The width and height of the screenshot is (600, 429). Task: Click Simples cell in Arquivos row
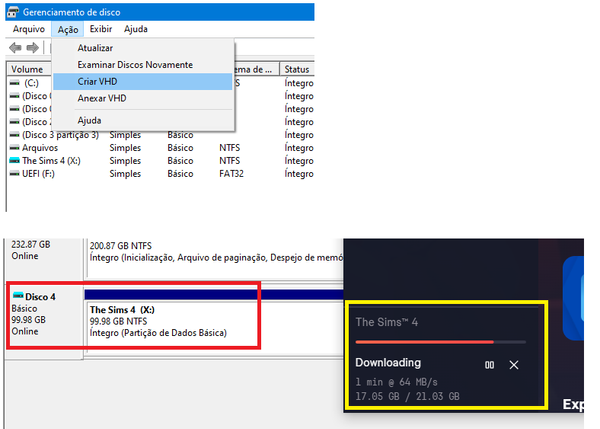tap(125, 148)
